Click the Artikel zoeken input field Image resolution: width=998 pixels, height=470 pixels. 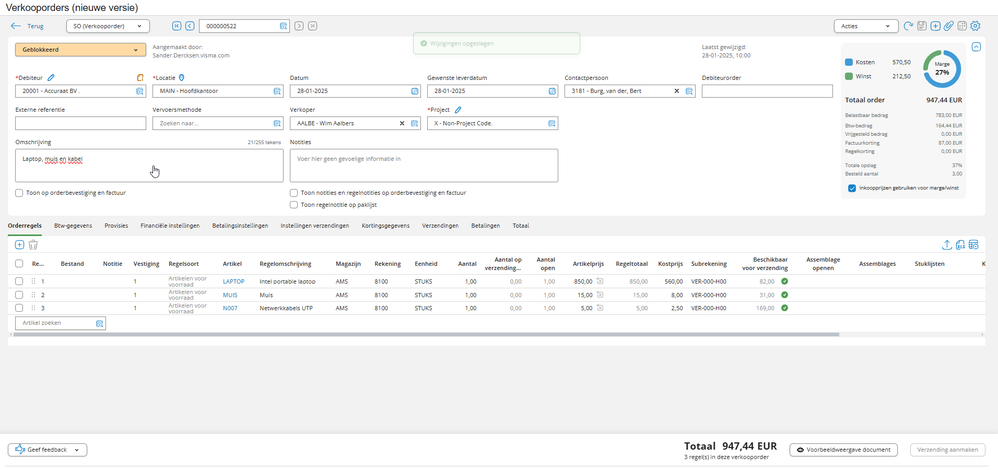tap(60, 324)
